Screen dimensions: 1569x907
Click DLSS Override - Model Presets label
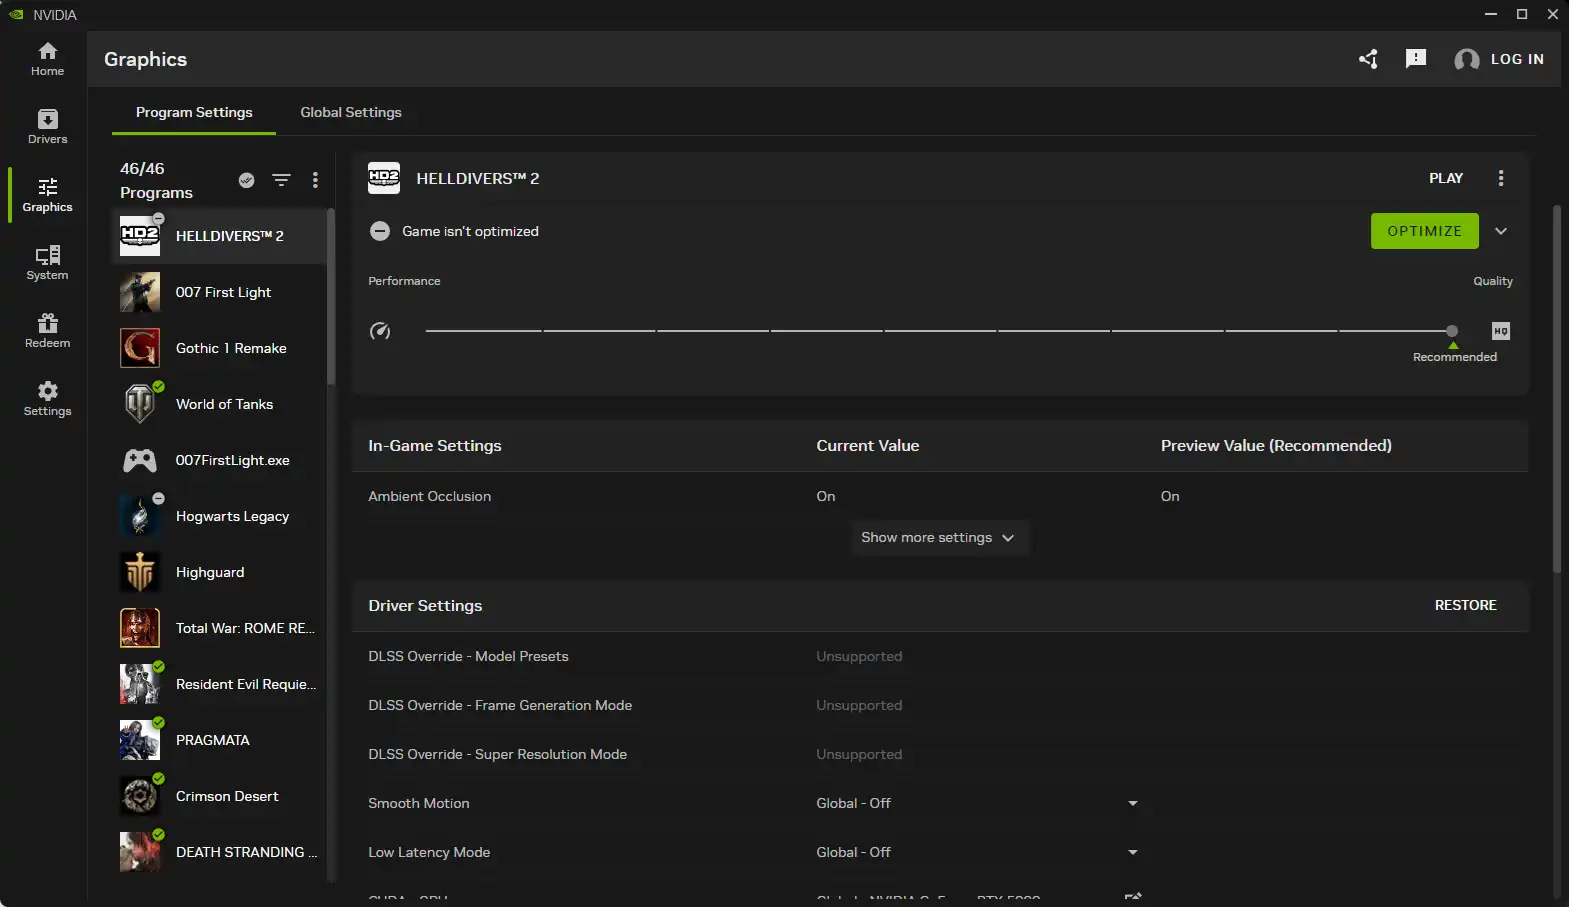point(468,656)
